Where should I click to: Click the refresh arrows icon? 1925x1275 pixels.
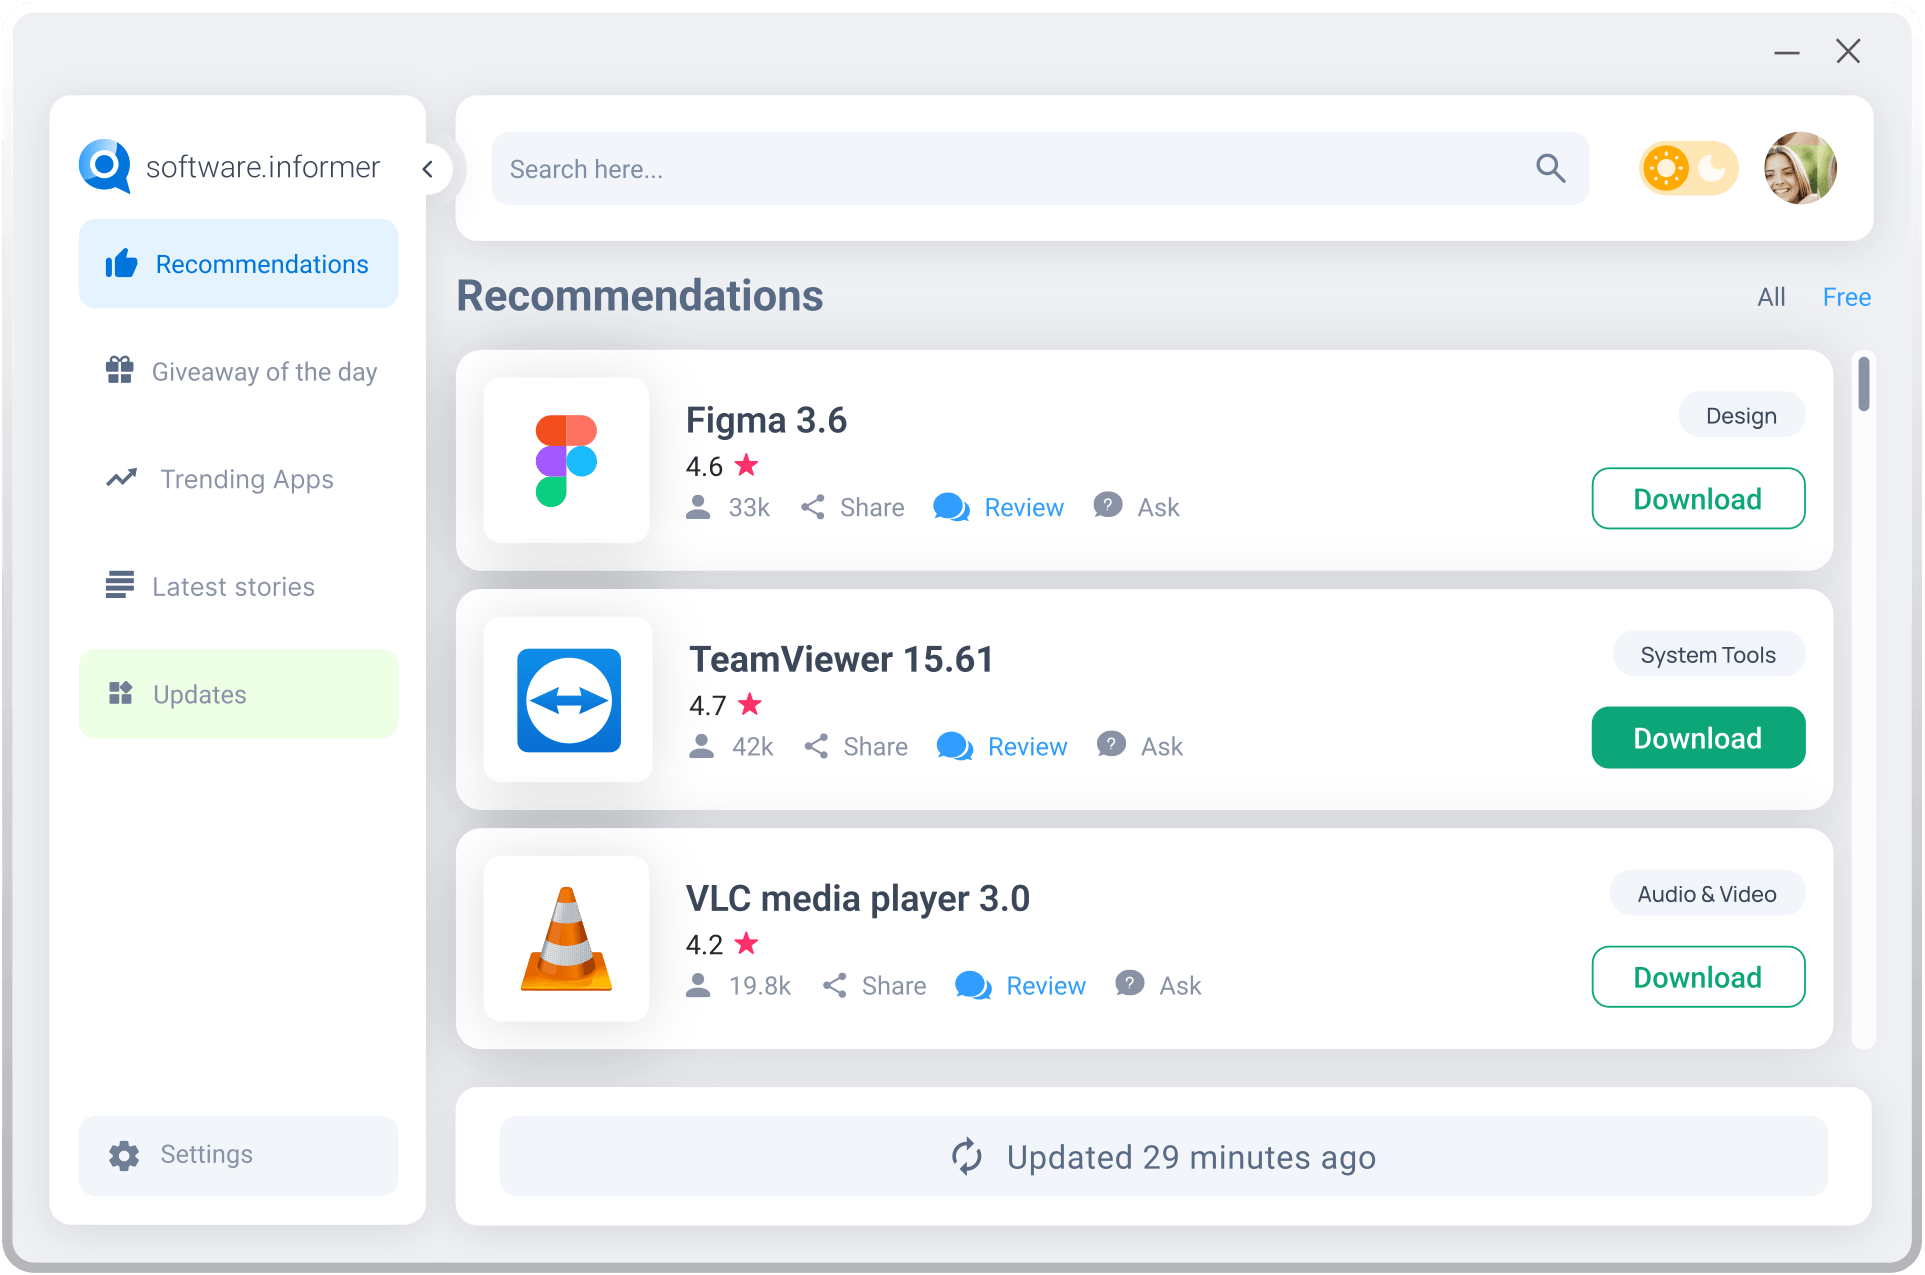967,1157
